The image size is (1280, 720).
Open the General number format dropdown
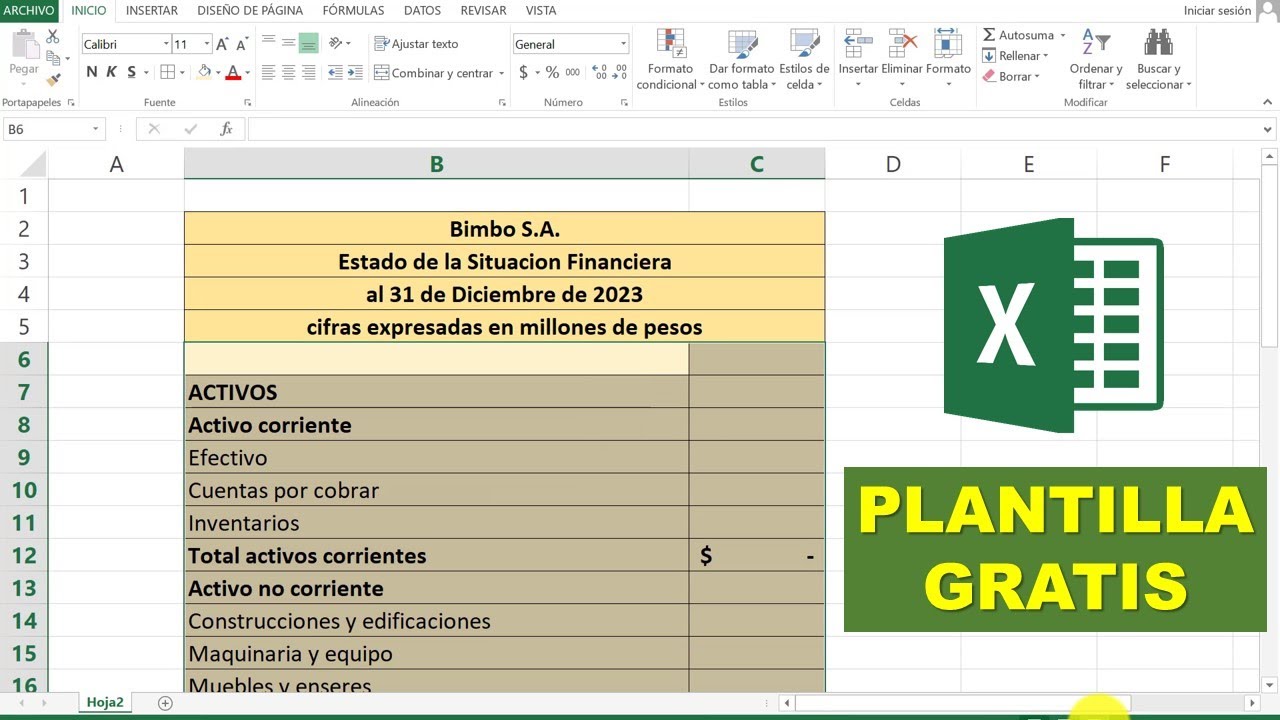pos(623,44)
